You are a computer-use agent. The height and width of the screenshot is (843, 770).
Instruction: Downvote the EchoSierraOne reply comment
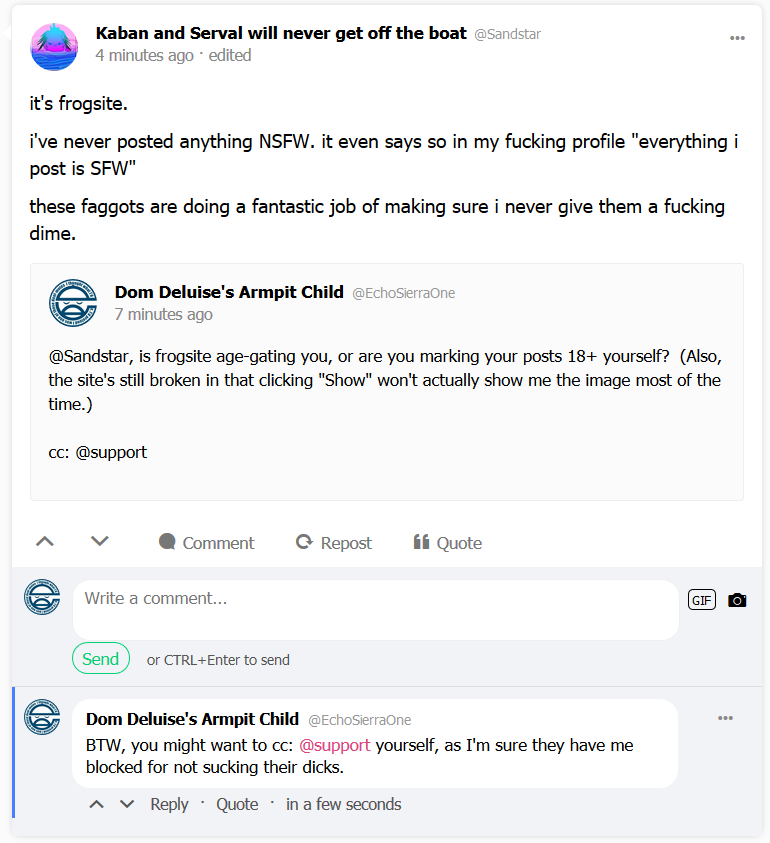[127, 804]
